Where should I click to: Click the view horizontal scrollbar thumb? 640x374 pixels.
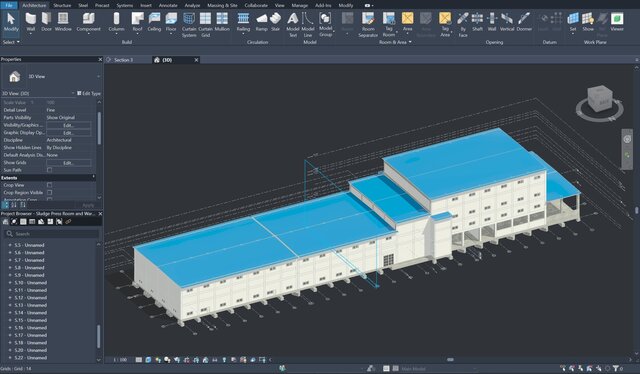tap(450, 360)
